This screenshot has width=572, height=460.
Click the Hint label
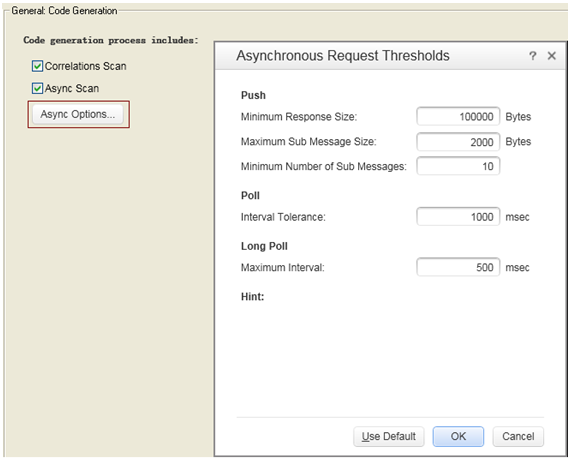[x=252, y=297]
